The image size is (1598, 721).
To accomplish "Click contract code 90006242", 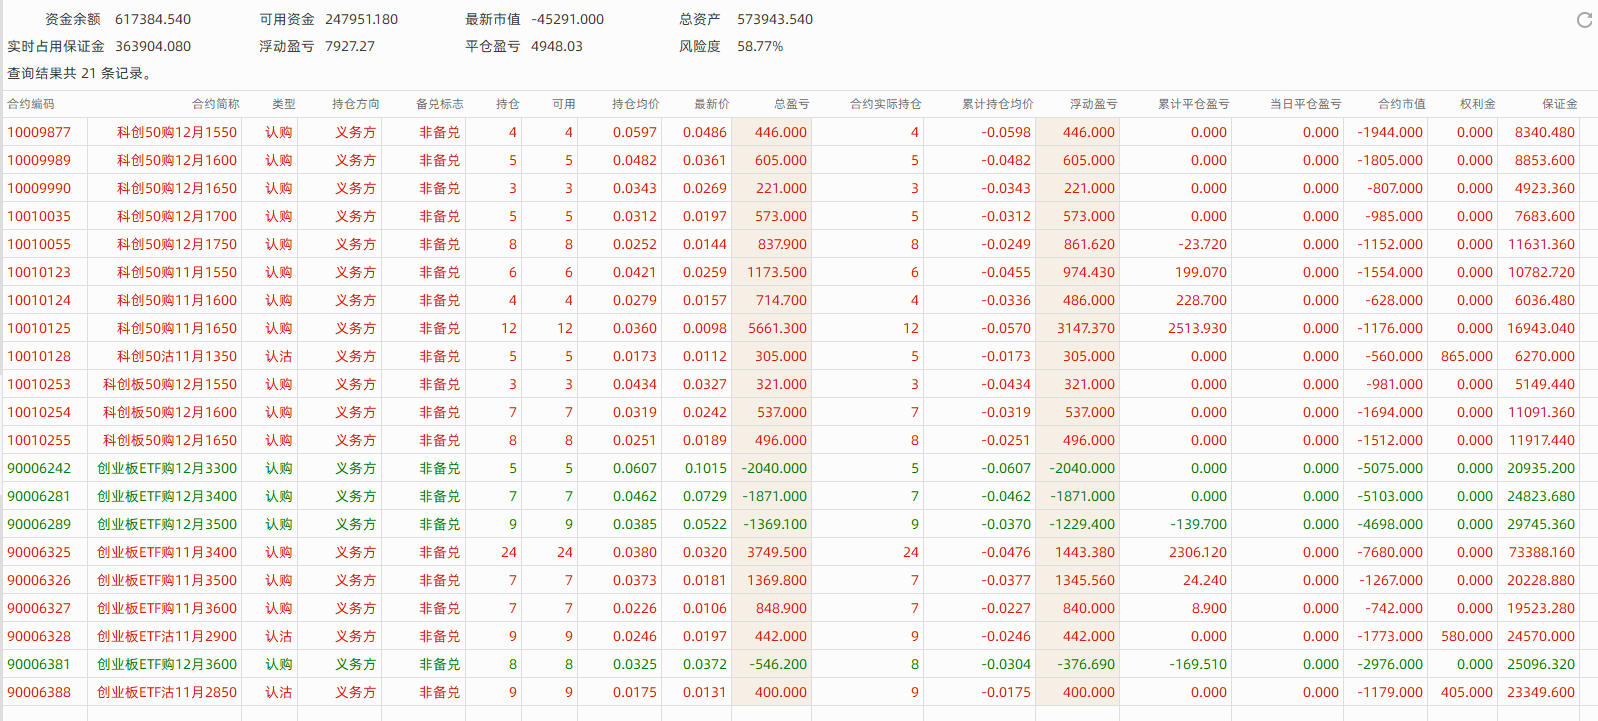I will click(39, 468).
